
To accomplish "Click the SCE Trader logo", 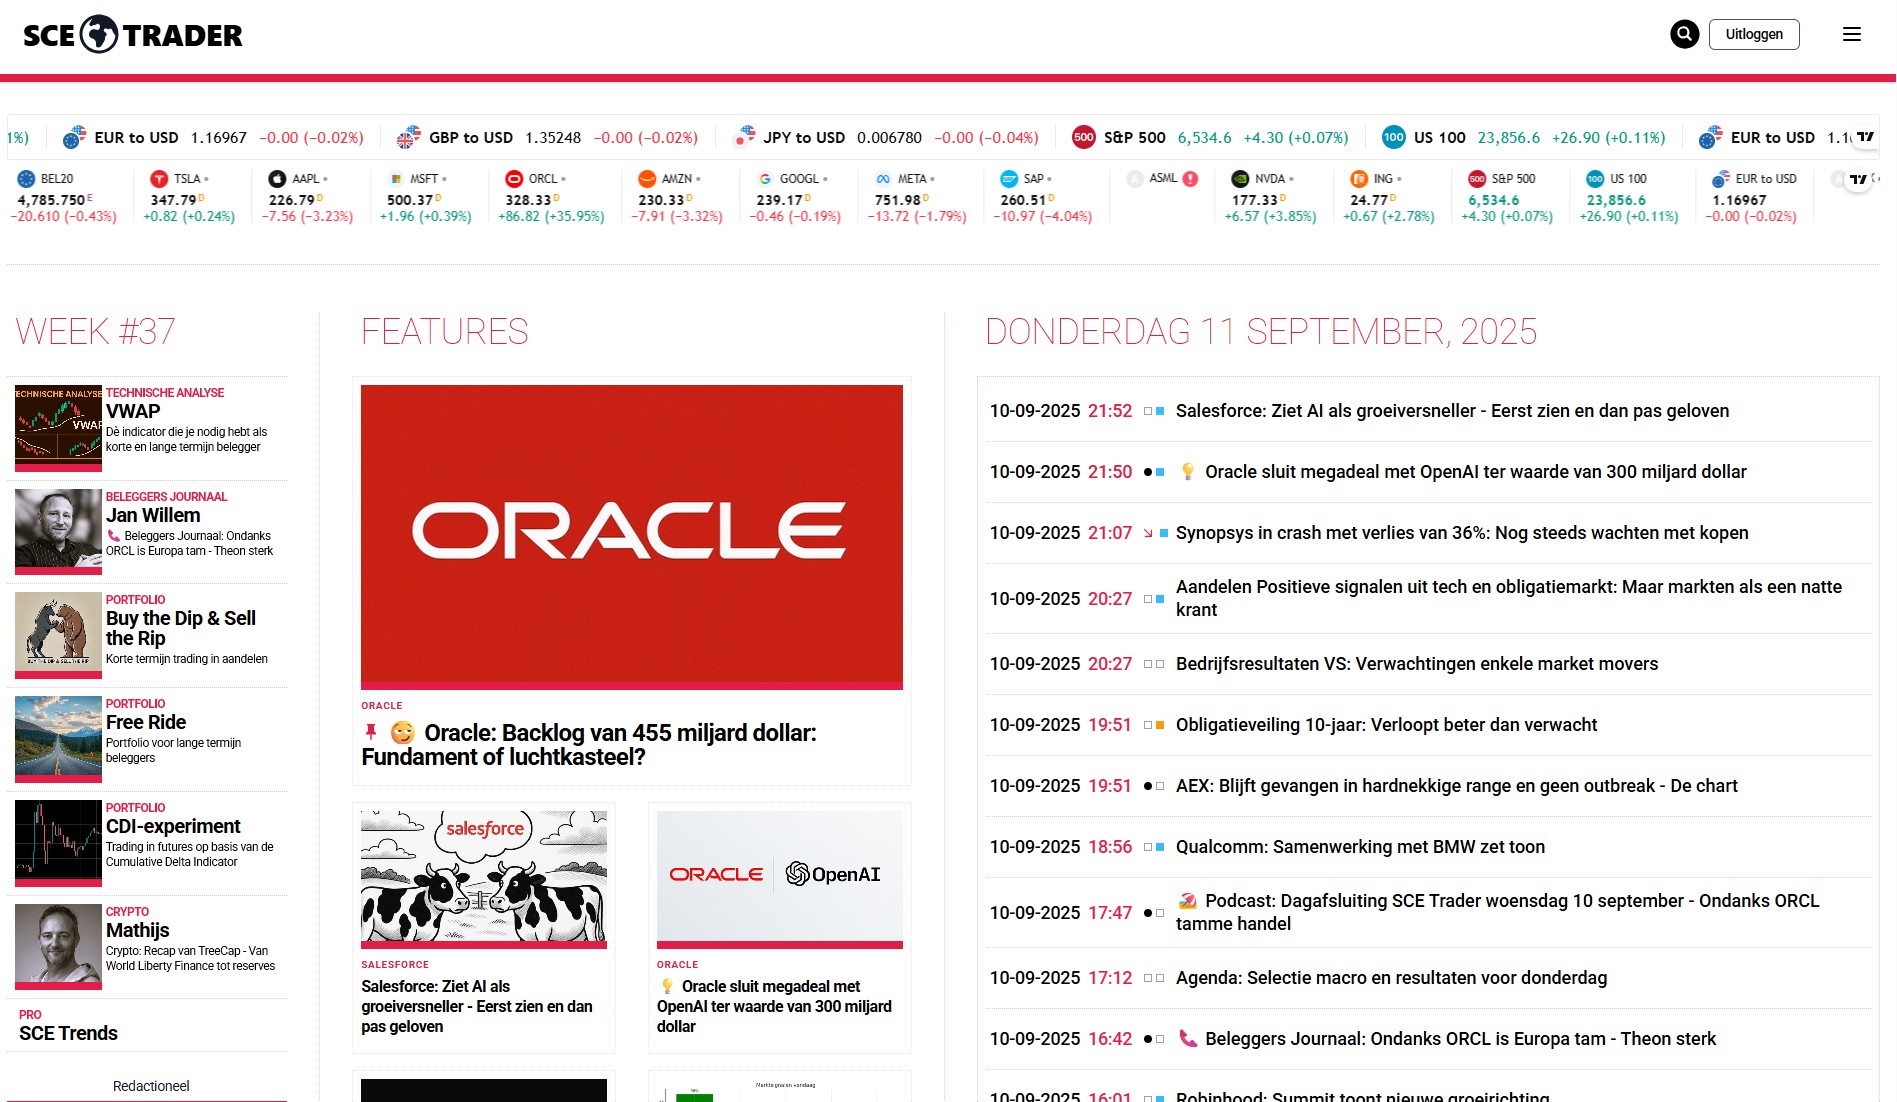I will (133, 35).
